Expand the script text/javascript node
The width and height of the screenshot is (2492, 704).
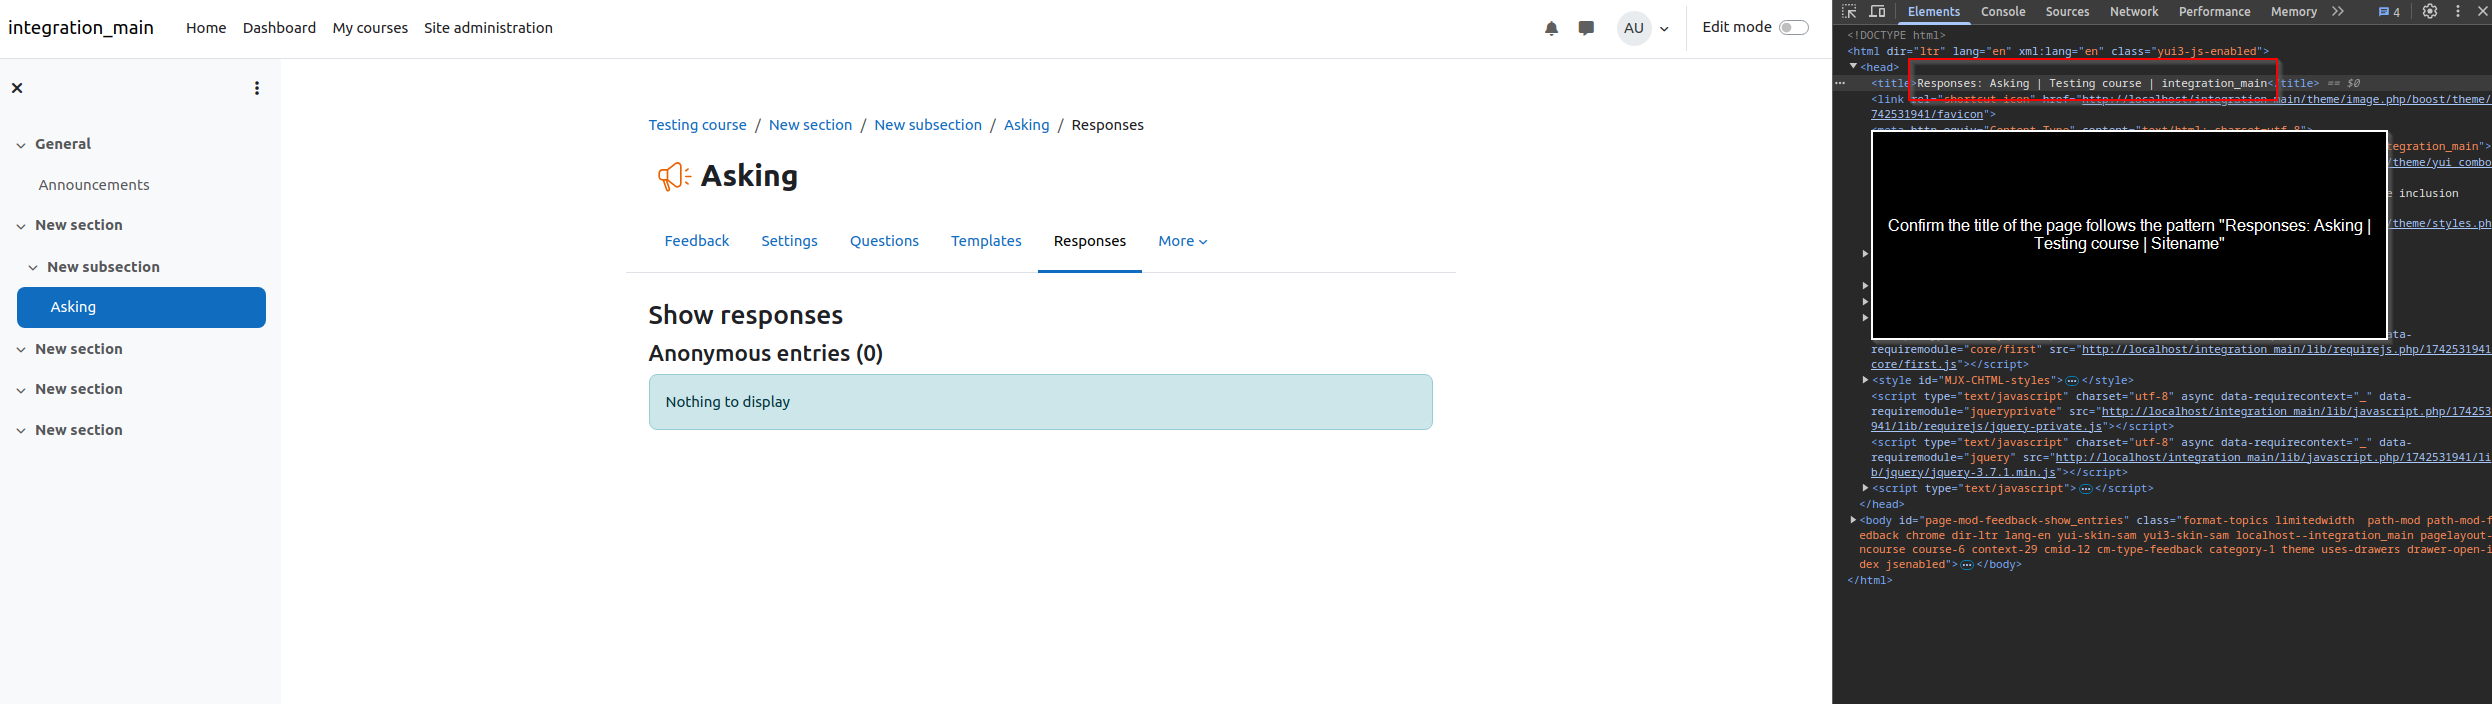[x=1865, y=488]
